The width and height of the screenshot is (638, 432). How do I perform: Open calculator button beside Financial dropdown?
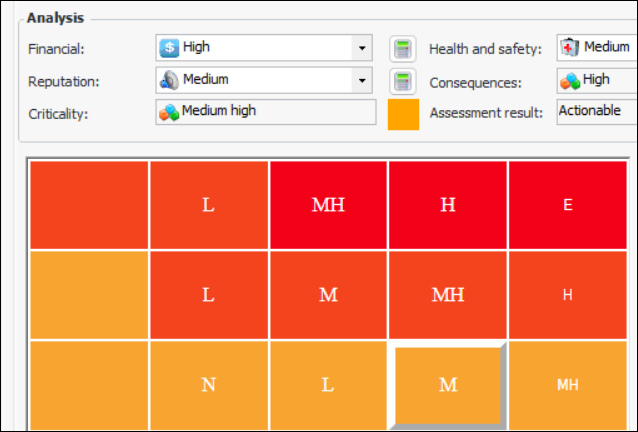(x=402, y=49)
